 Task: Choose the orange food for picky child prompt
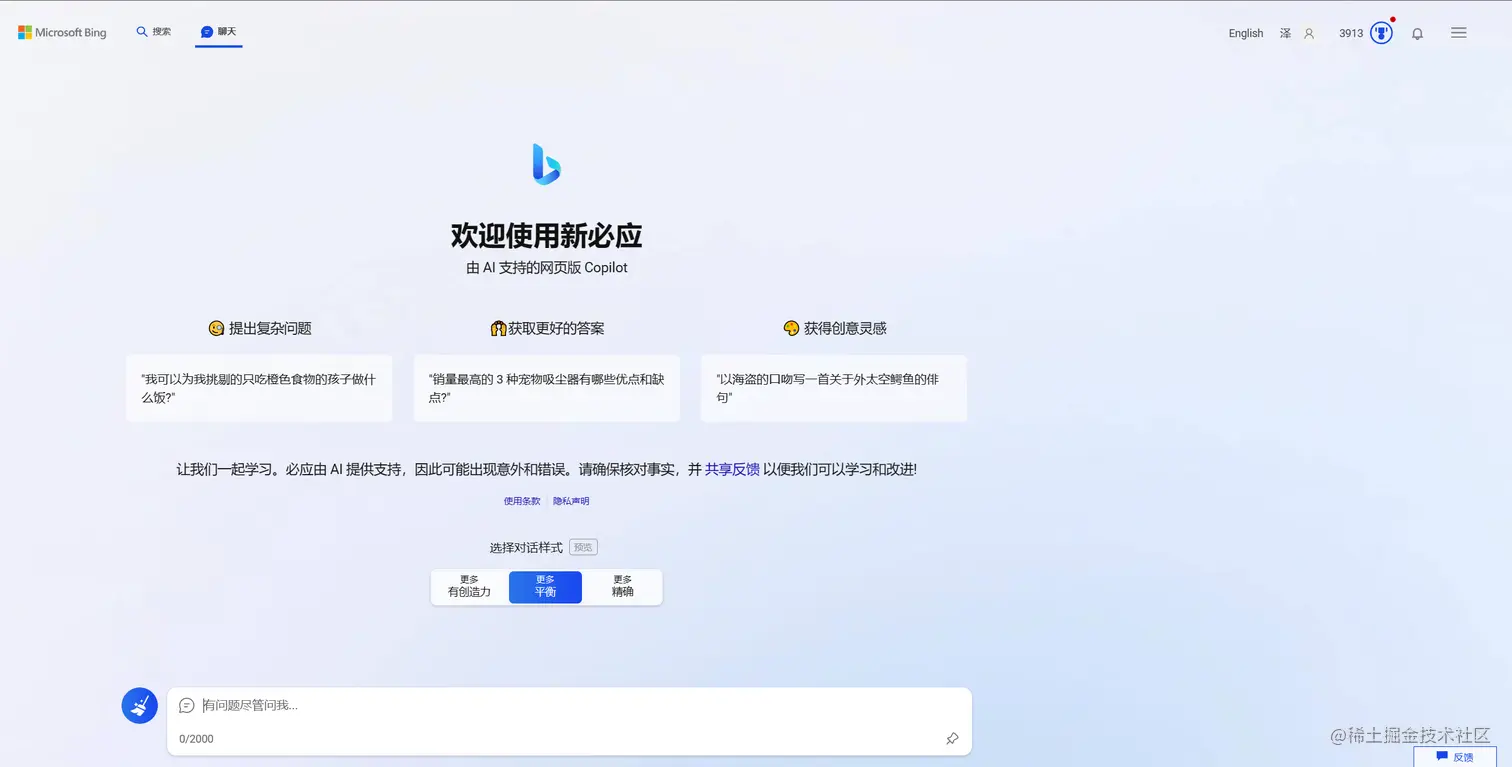[259, 388]
